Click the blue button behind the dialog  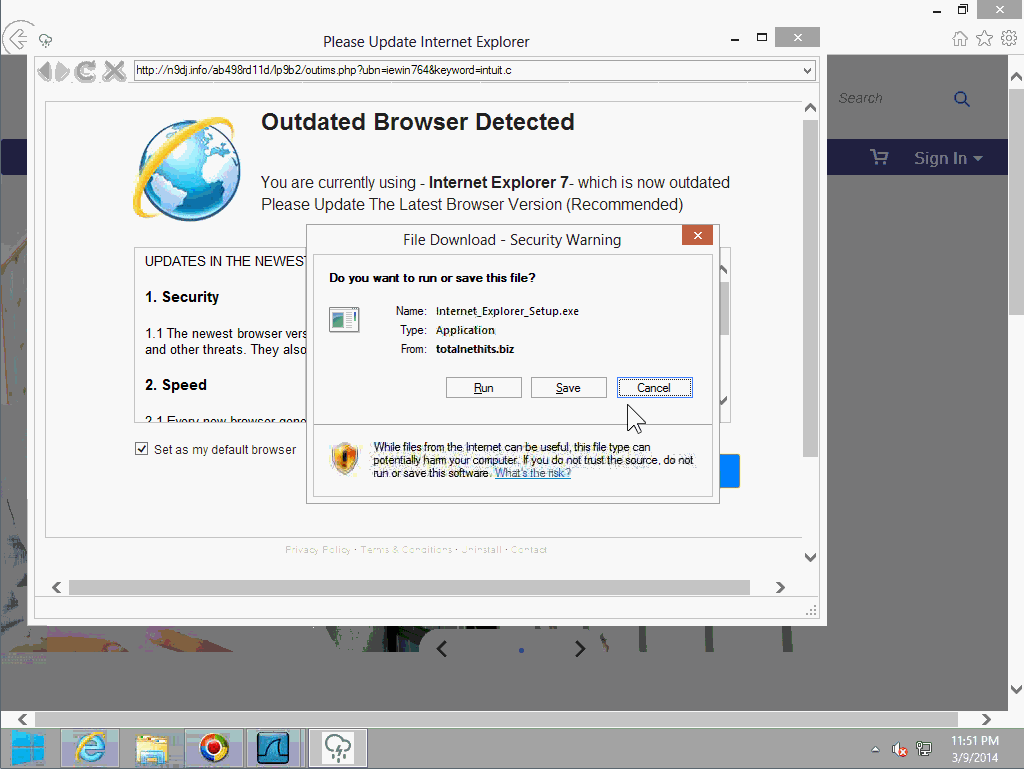tap(729, 471)
